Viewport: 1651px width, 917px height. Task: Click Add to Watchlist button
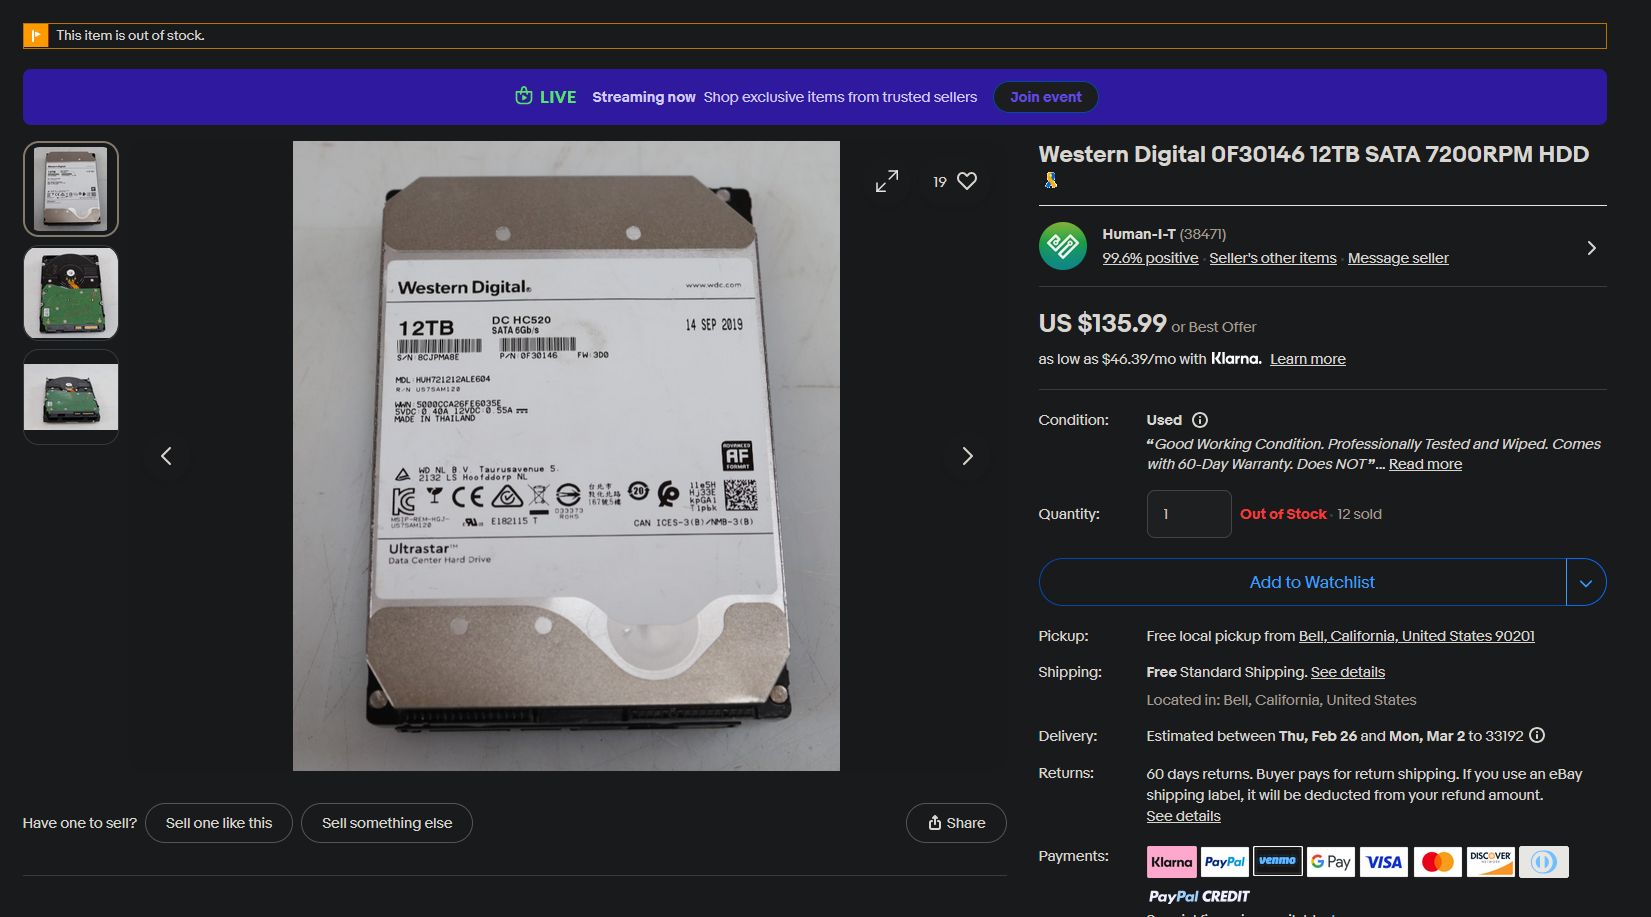coord(1303,582)
